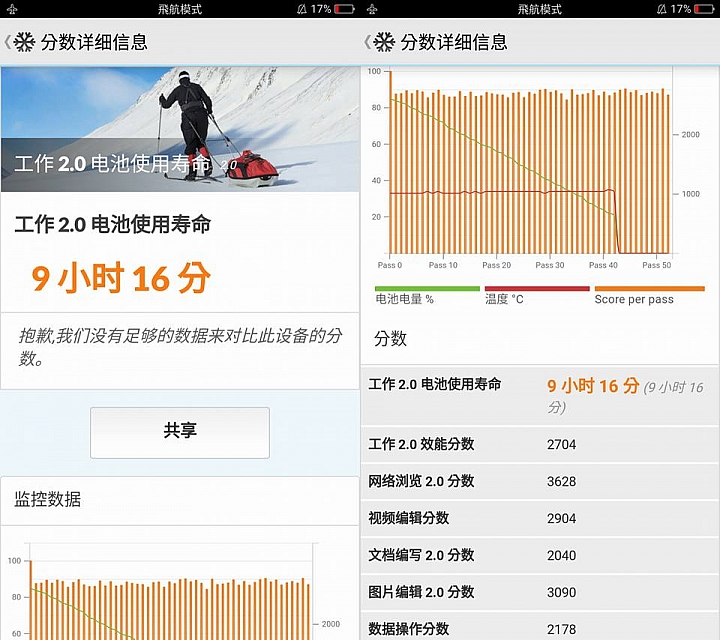
Task: Tap the Pass 30 axis label on right chart
Action: coord(550,265)
